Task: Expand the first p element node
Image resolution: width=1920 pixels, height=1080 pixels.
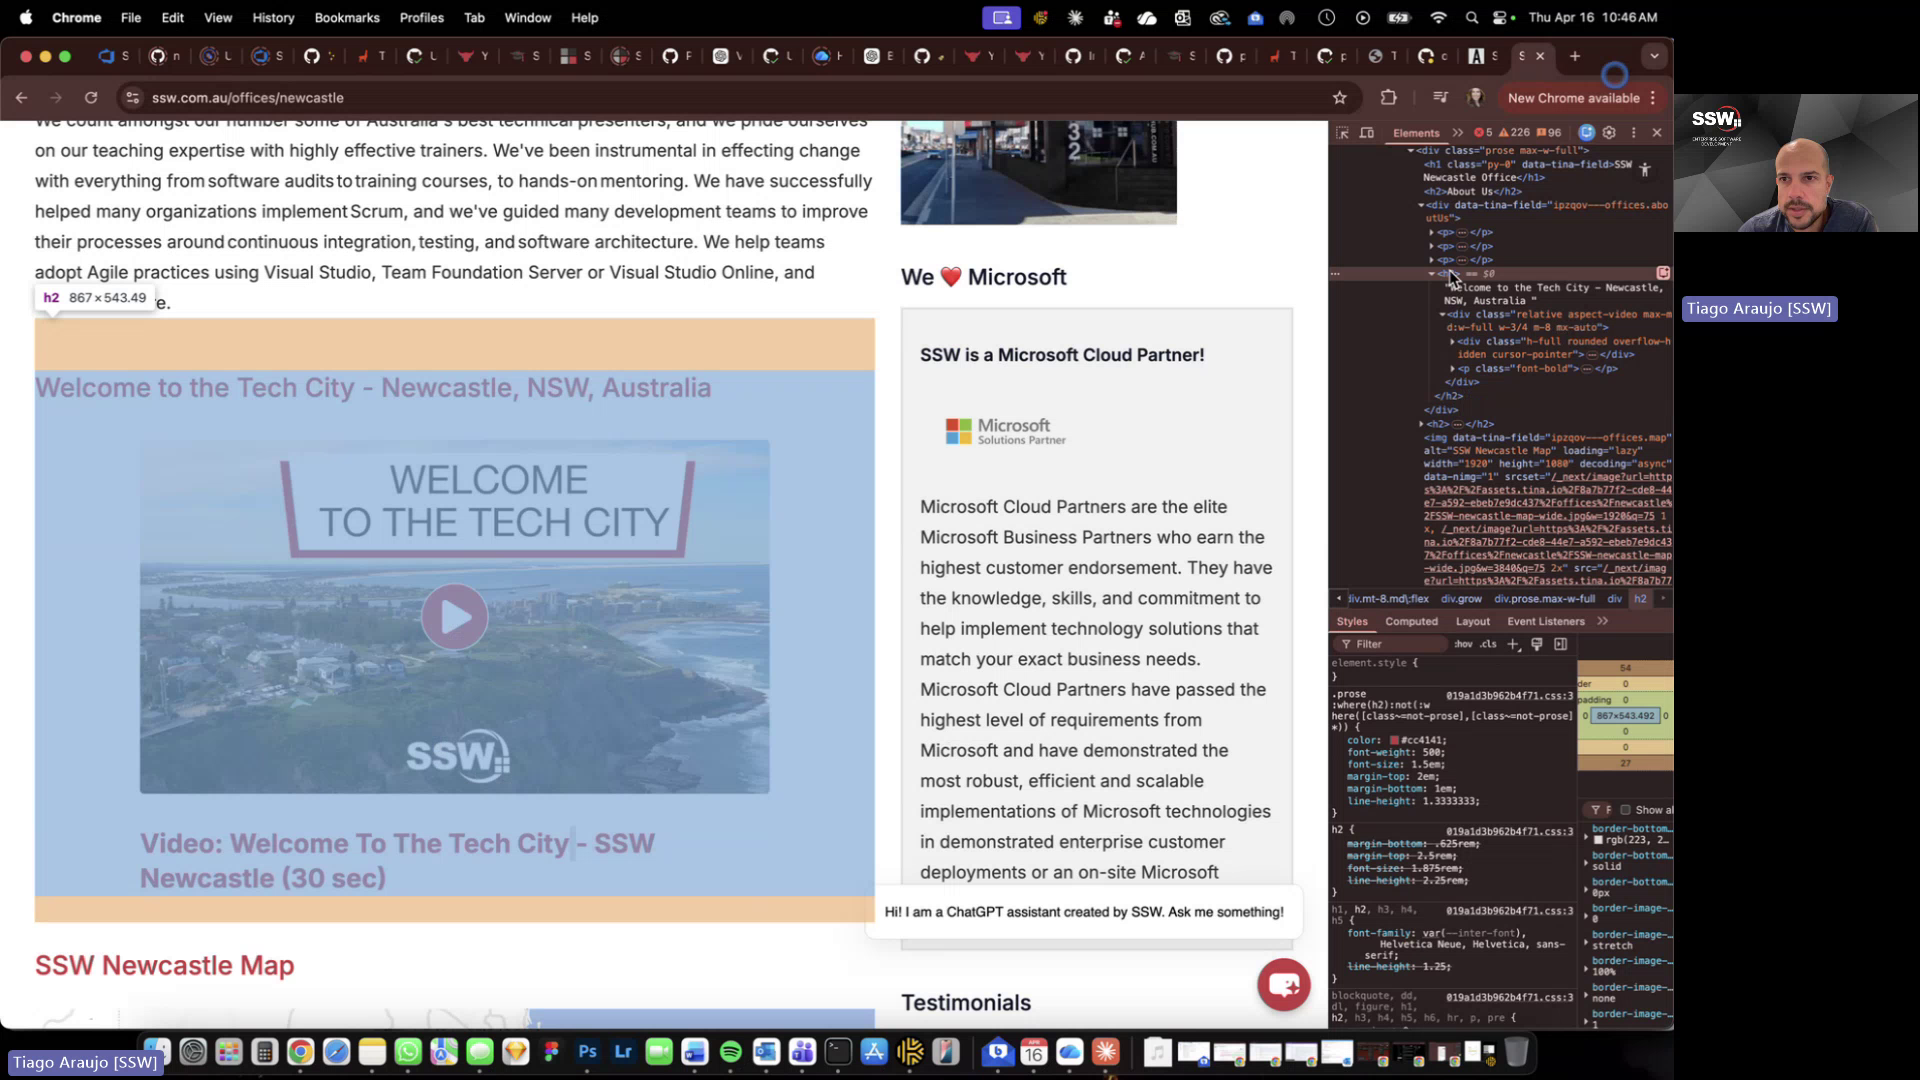Action: pos(1431,232)
